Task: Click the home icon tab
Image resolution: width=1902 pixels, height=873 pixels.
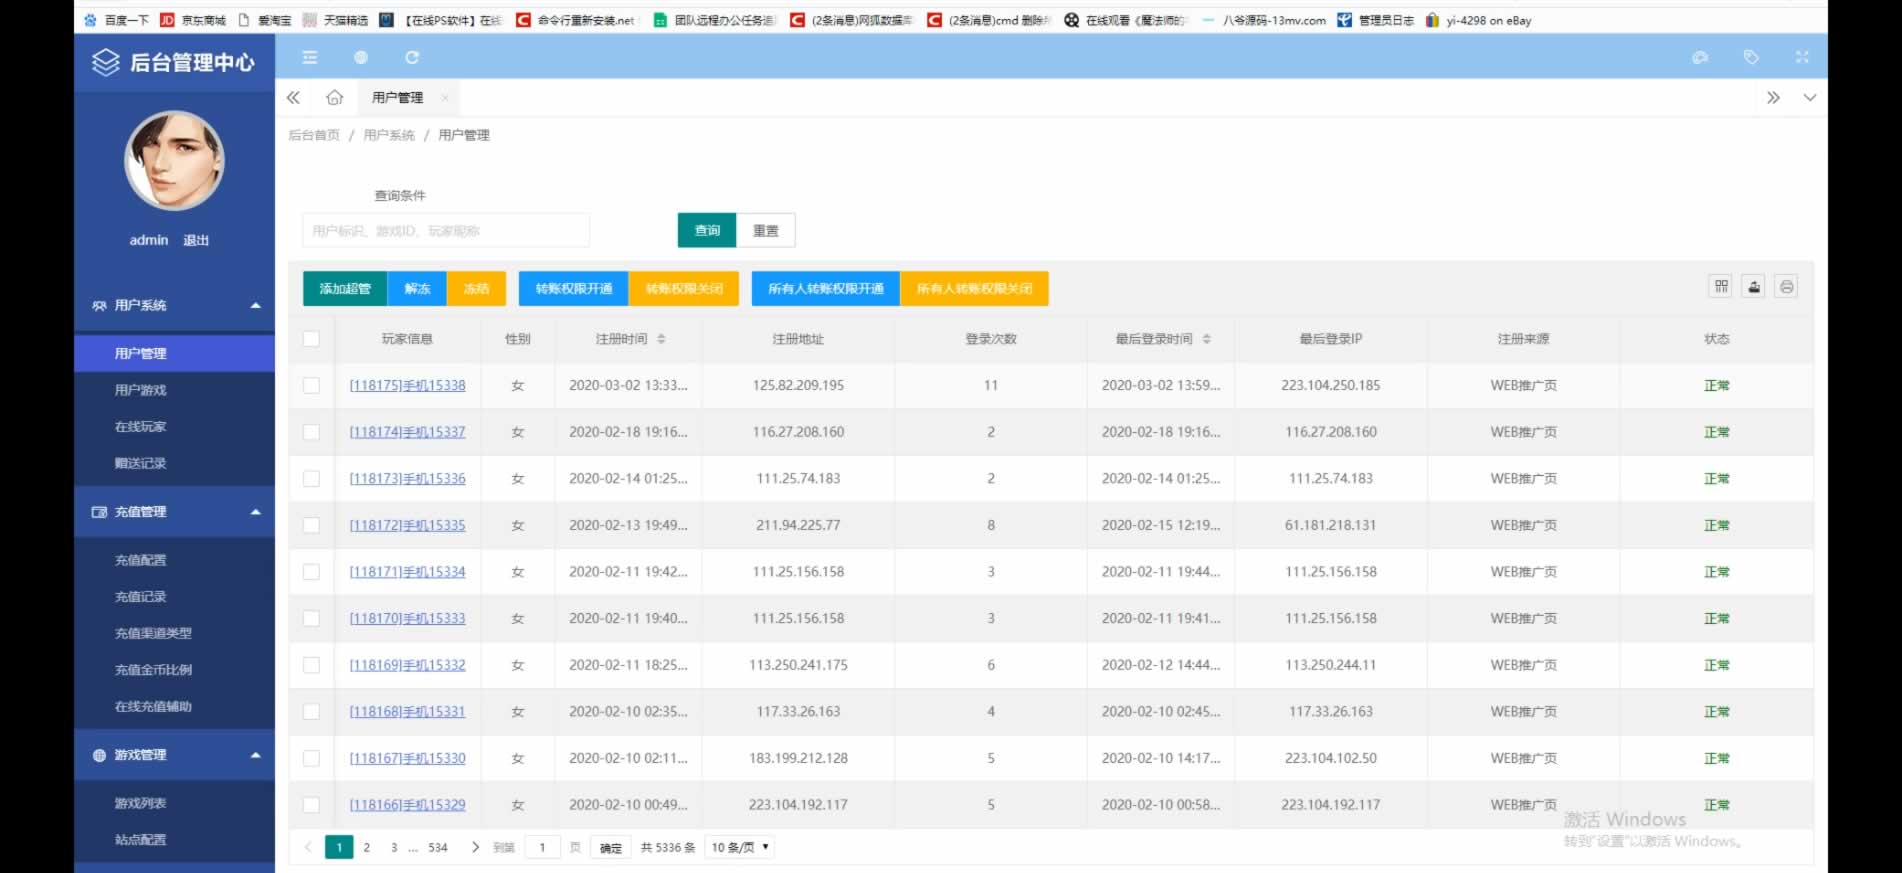Action: click(335, 98)
